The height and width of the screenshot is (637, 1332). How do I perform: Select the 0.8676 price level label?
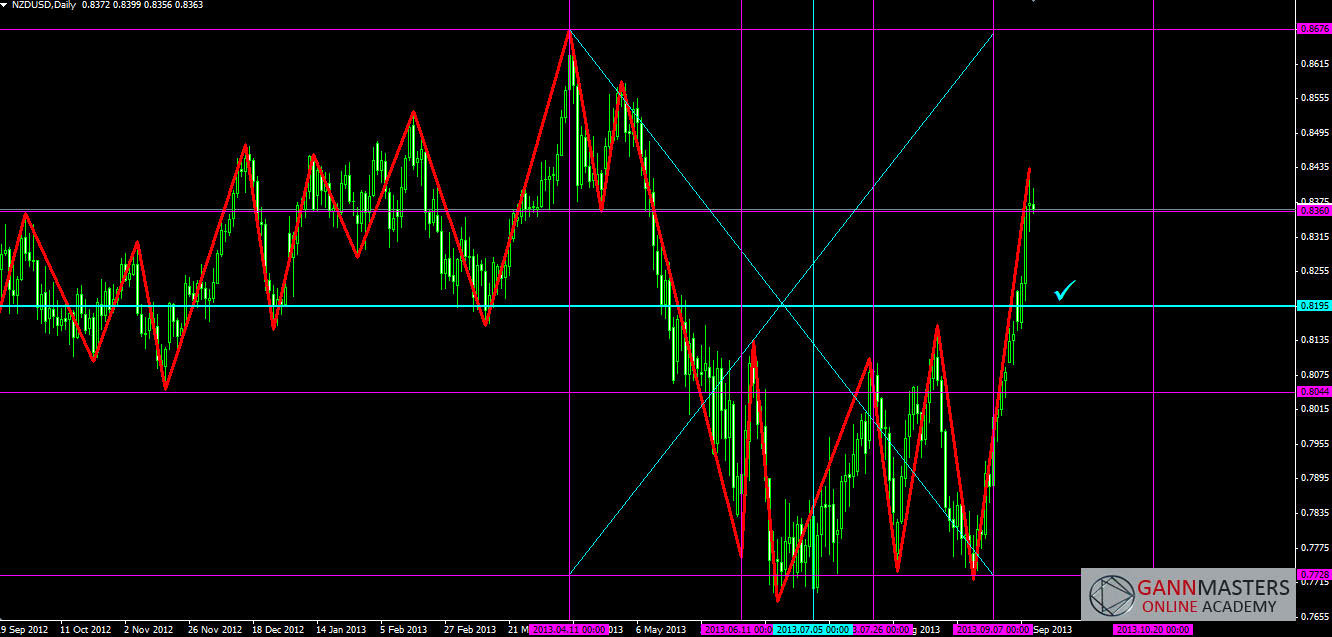pos(1312,29)
